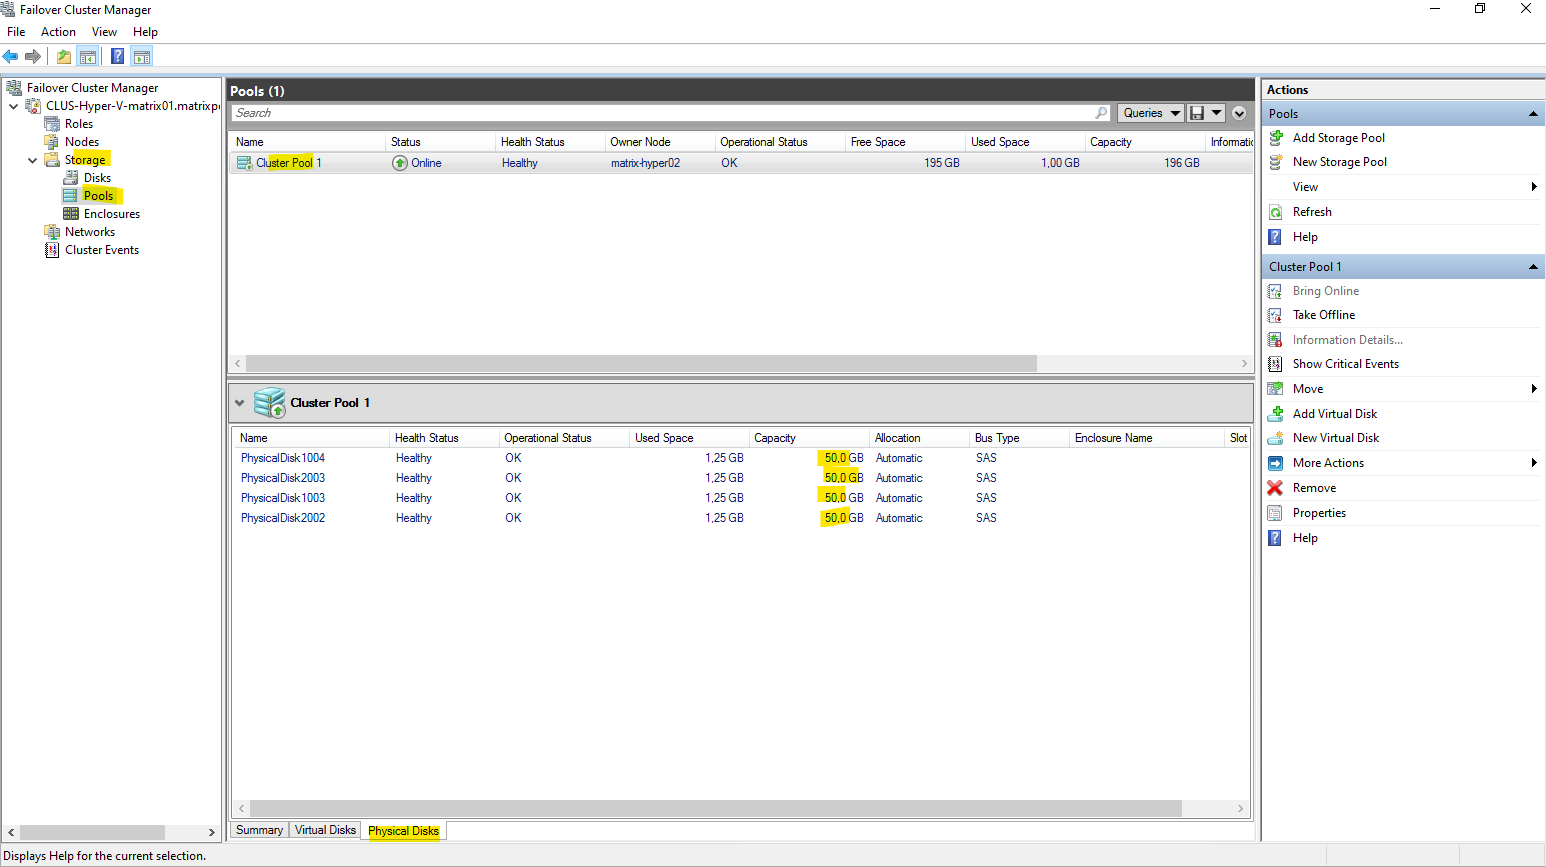Viewport: 1546px width, 867px height.
Task: Click the Refresh action icon
Action: (x=1276, y=212)
